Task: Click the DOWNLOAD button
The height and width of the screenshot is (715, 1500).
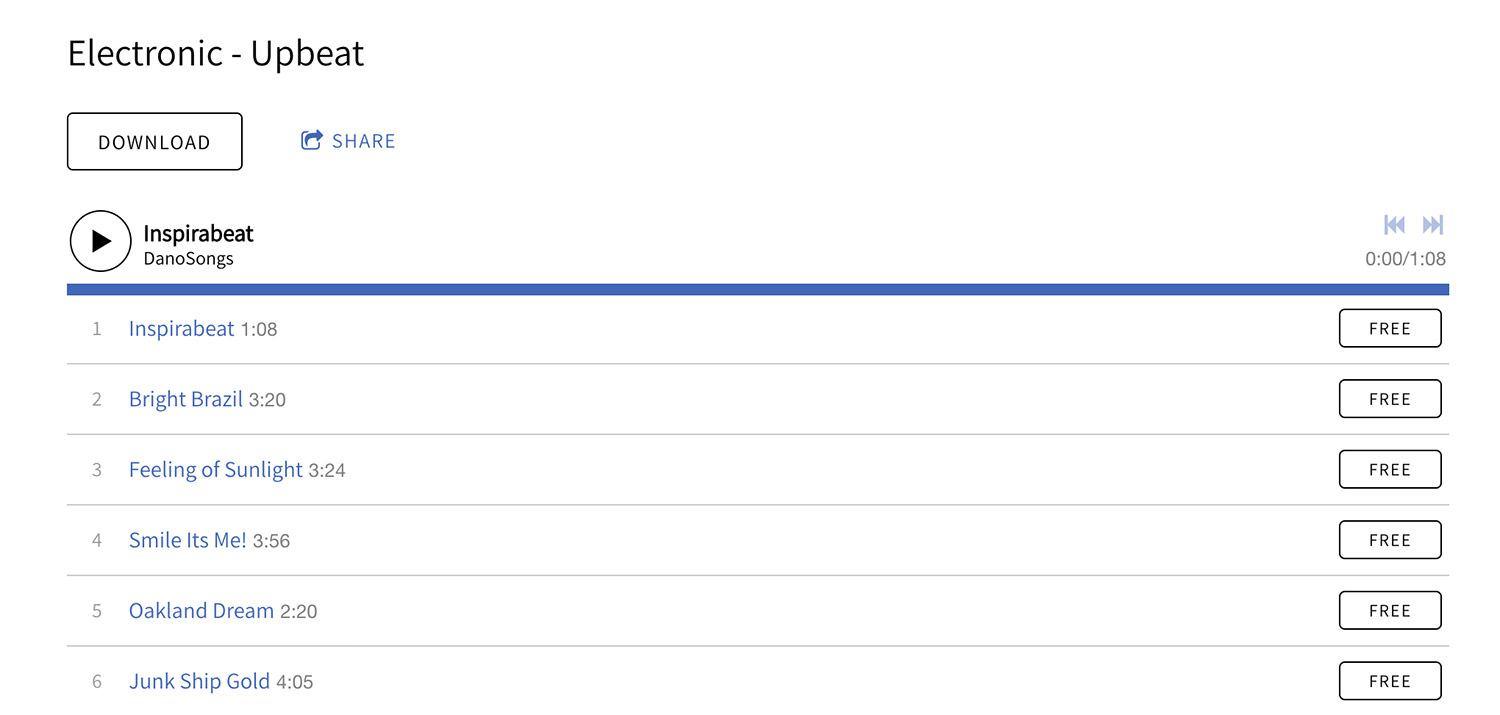Action: point(155,142)
